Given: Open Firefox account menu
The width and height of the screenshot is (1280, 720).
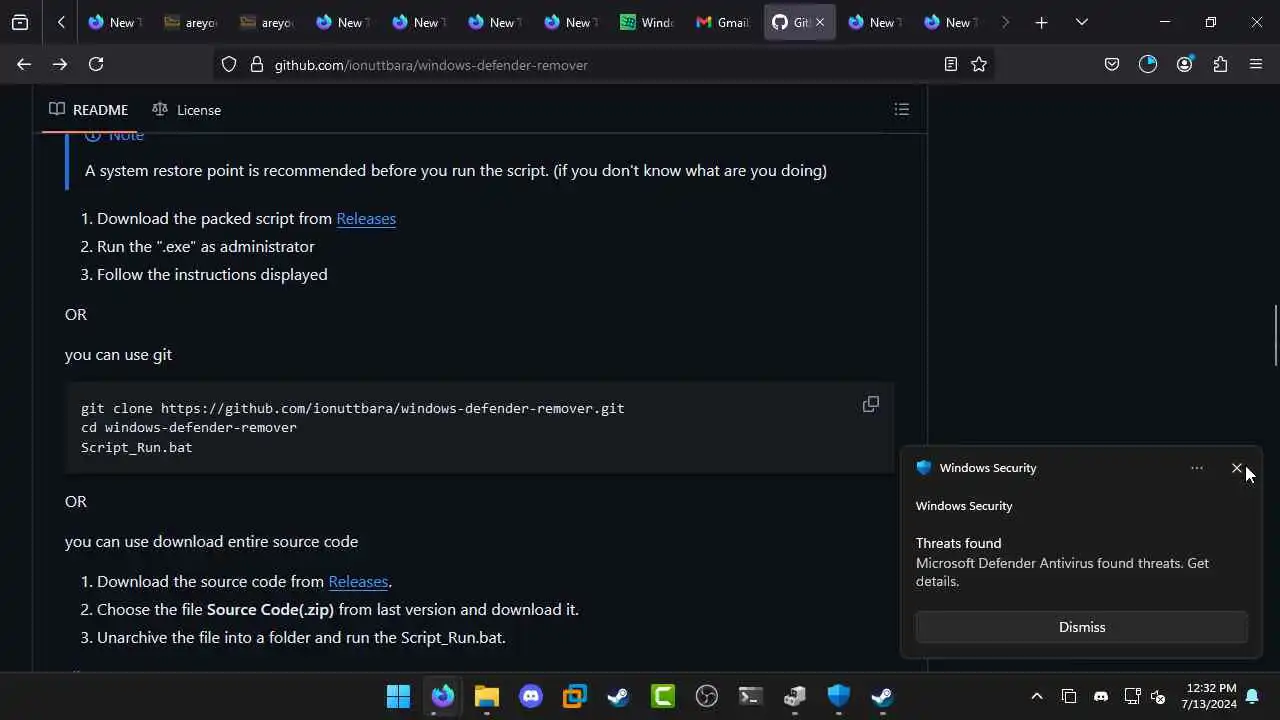Looking at the screenshot, I should click(x=1185, y=64).
